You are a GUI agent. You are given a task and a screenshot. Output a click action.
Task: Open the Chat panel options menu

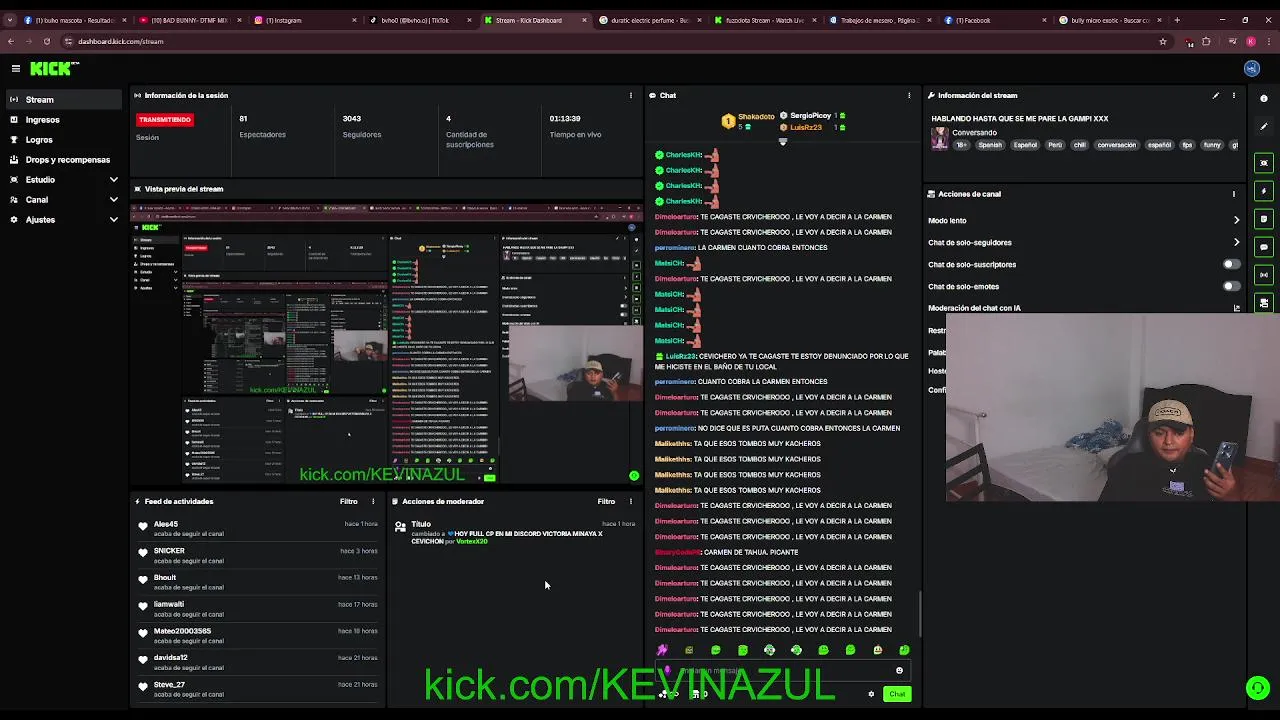[909, 95]
